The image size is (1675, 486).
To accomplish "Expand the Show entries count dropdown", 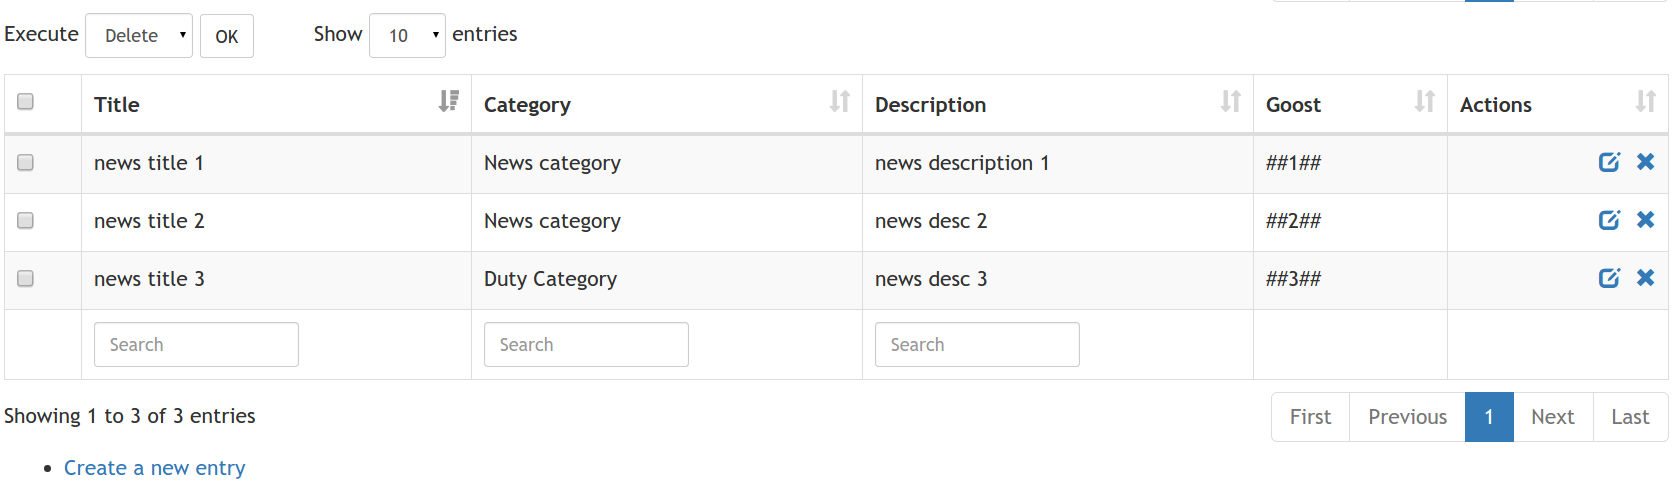I will (x=407, y=36).
